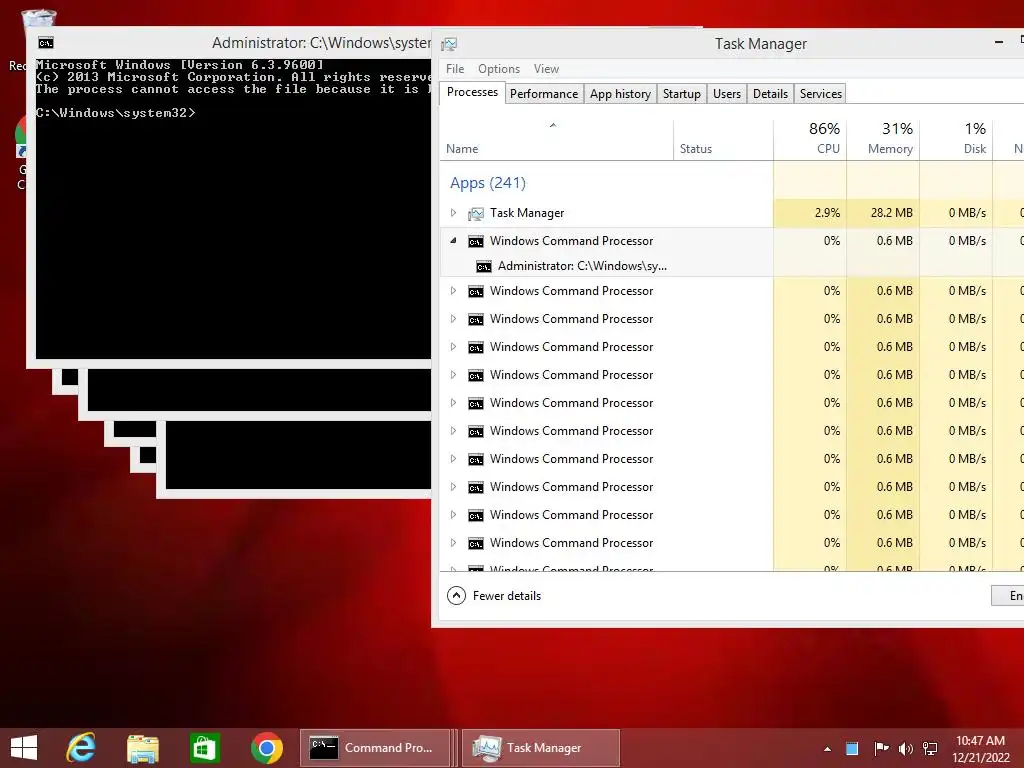Open File Explorer from the taskbar

click(x=142, y=748)
